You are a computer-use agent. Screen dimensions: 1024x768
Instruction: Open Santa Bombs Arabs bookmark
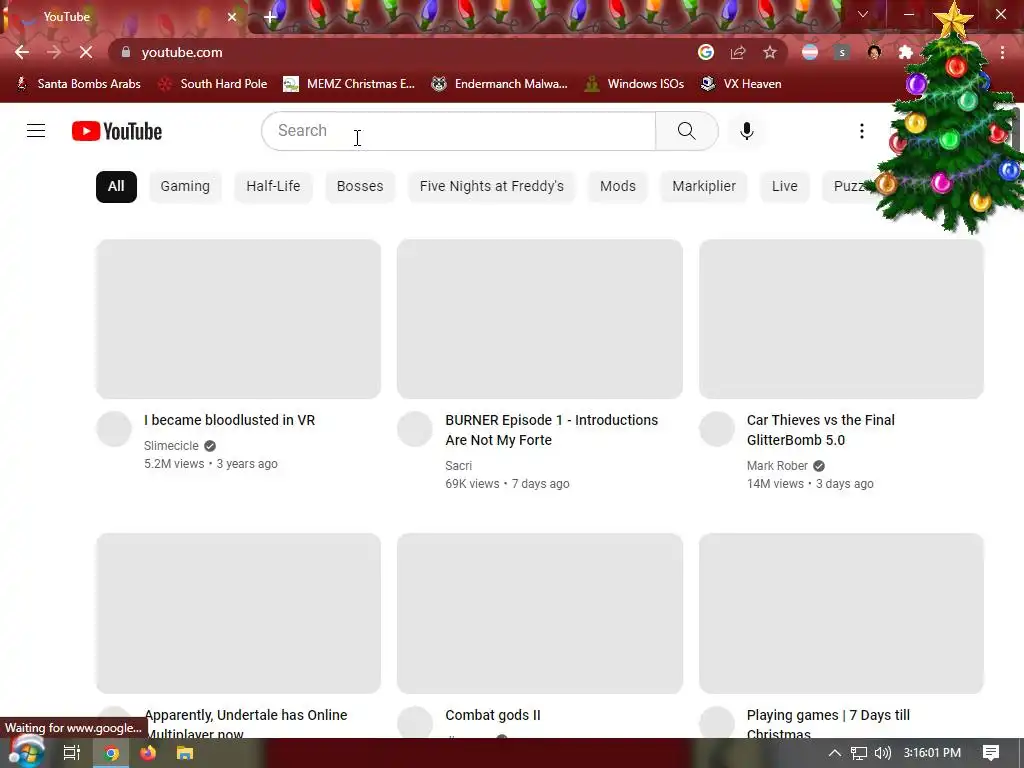[78, 84]
